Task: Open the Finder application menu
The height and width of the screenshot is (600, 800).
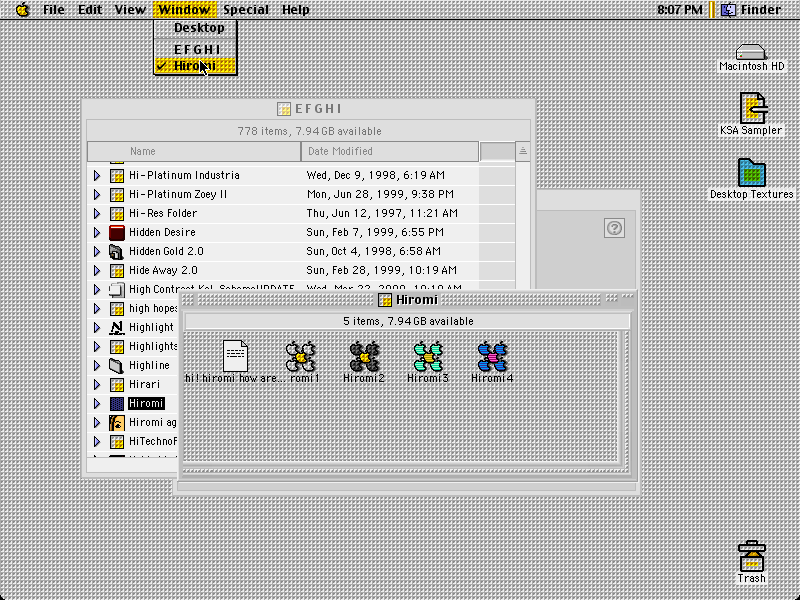Action: 752,9
